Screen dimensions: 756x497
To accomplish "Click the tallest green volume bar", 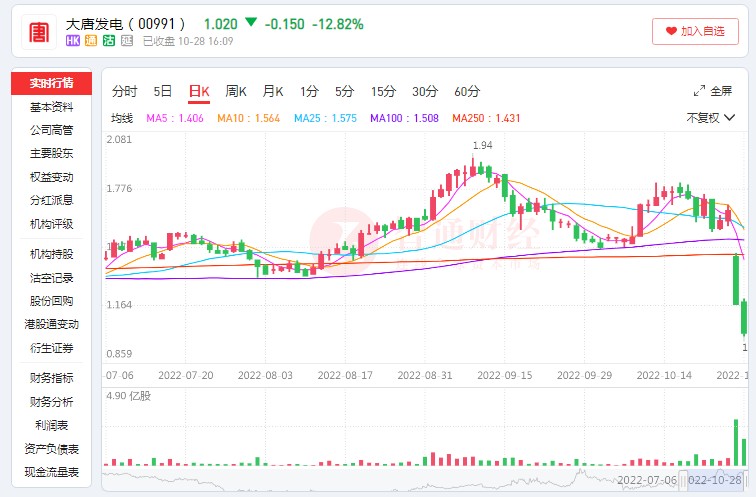I will pos(736,443).
